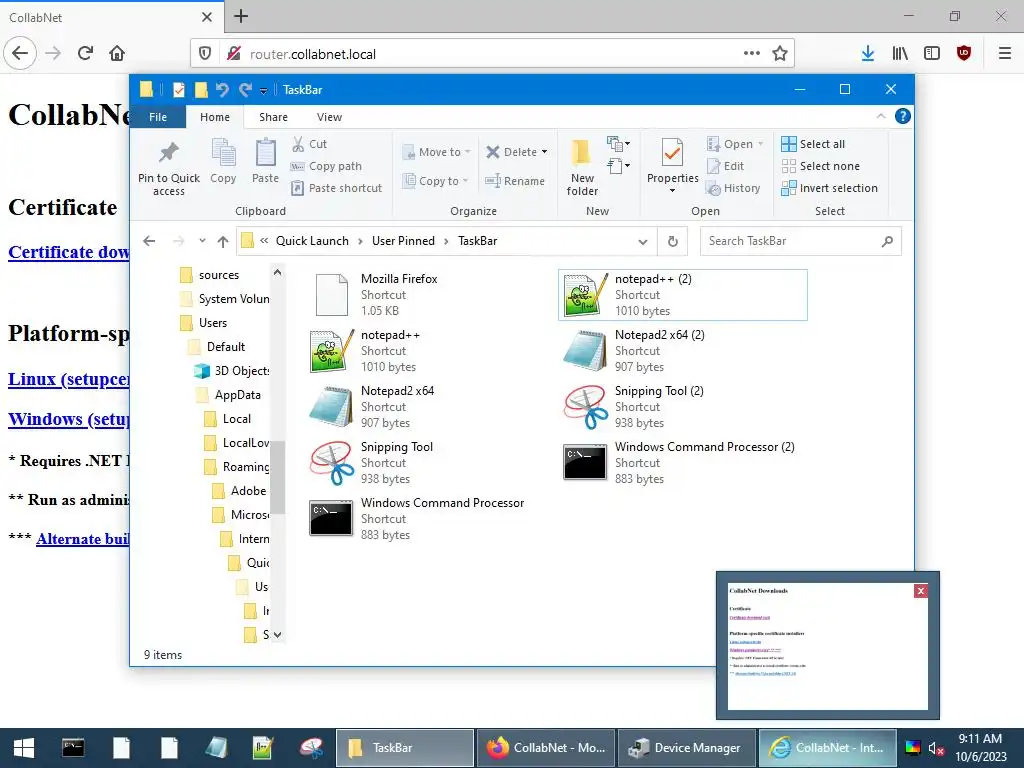This screenshot has width=1024, height=768.
Task: Click the Windows Start button
Action: tap(24, 748)
